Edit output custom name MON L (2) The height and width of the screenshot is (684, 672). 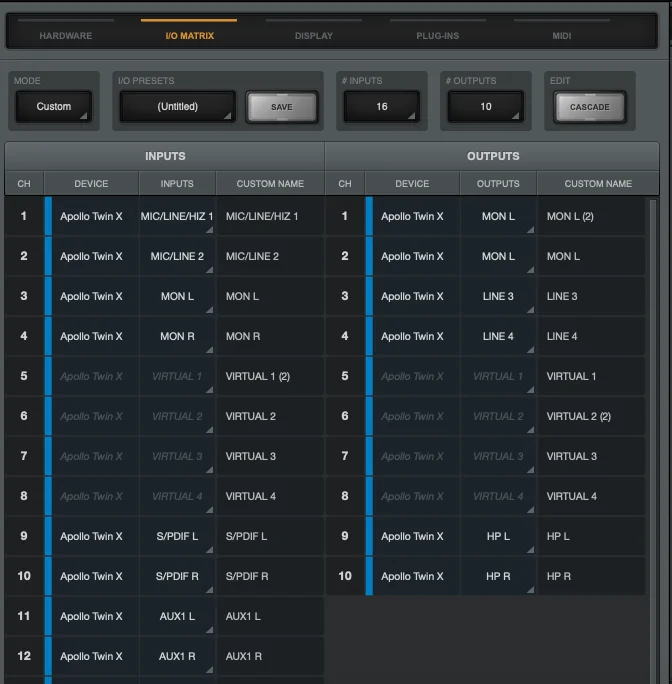592,216
